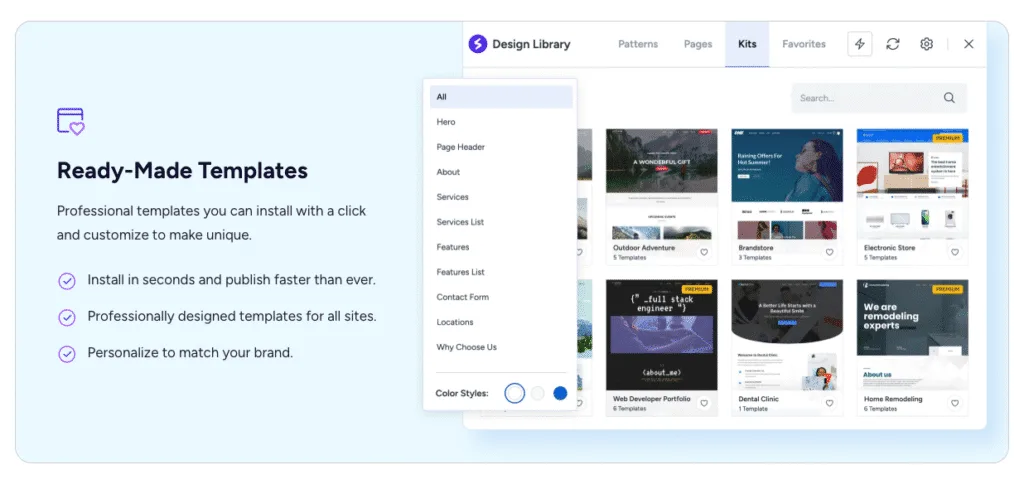Close the Design Library panel
Viewport: 1024px width, 494px height.
tap(968, 44)
